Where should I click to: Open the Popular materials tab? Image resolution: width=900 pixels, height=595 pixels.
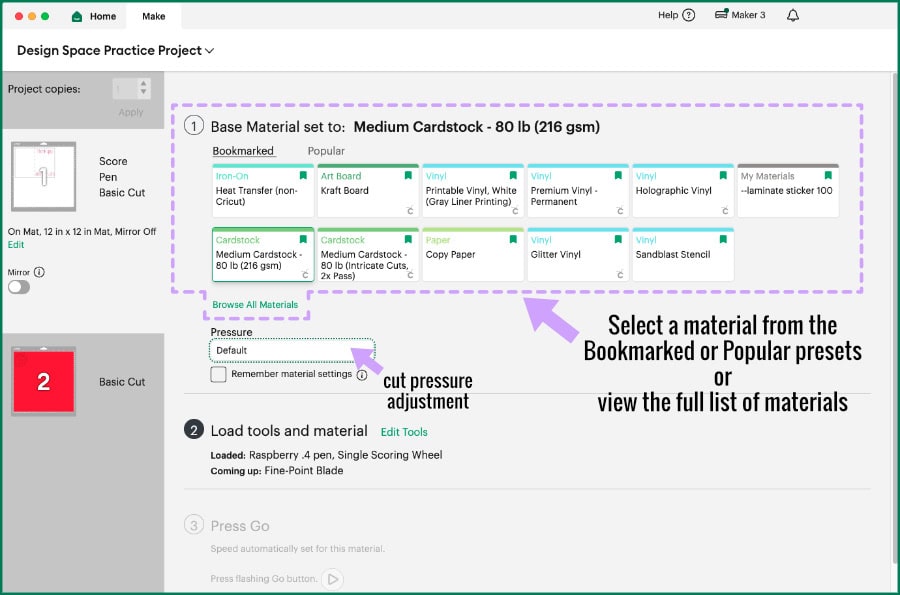[x=326, y=151]
